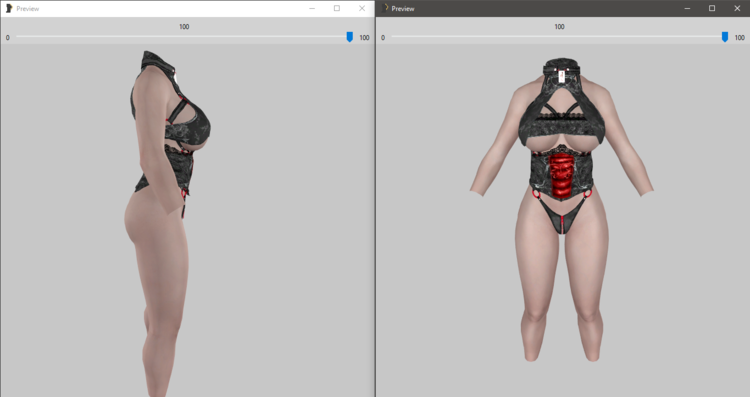Click the '0' minimum label in left Preview window

pos(8,37)
